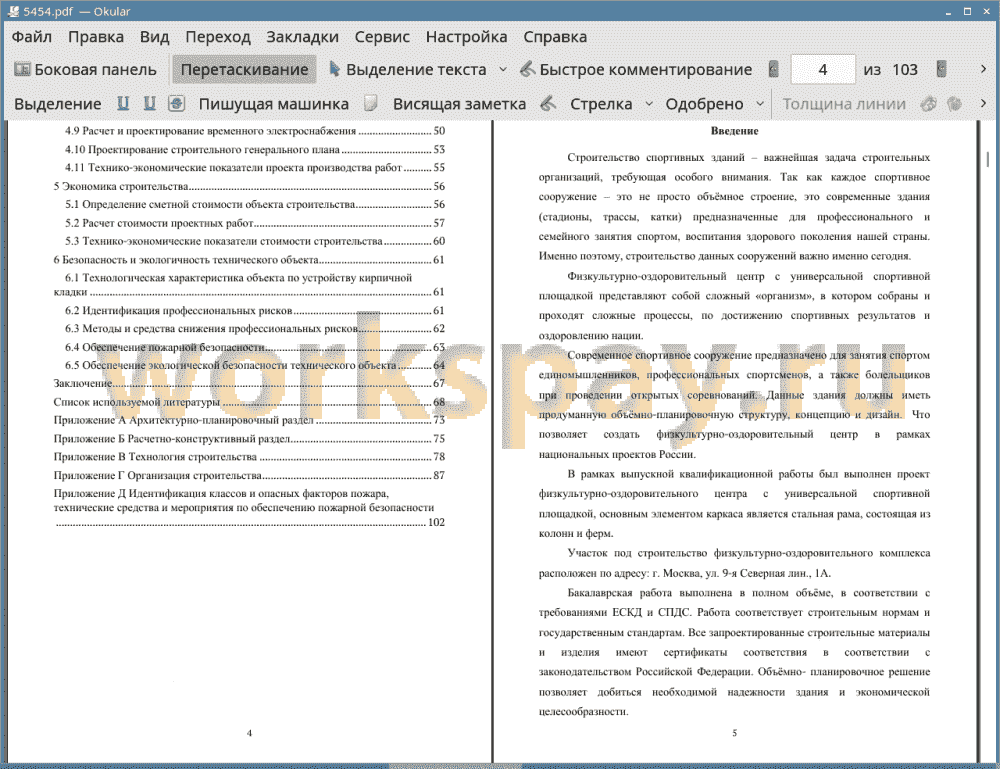The height and width of the screenshot is (769, 1000).
Task: Click "6.2 Идентификация профессиональных рисков" entry
Action: coord(255,311)
